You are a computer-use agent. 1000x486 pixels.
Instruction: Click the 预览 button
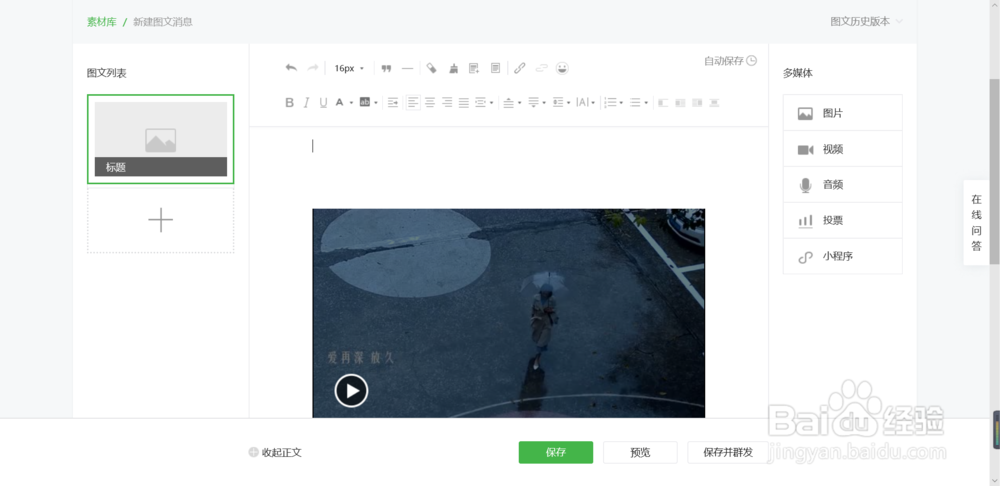coord(640,452)
